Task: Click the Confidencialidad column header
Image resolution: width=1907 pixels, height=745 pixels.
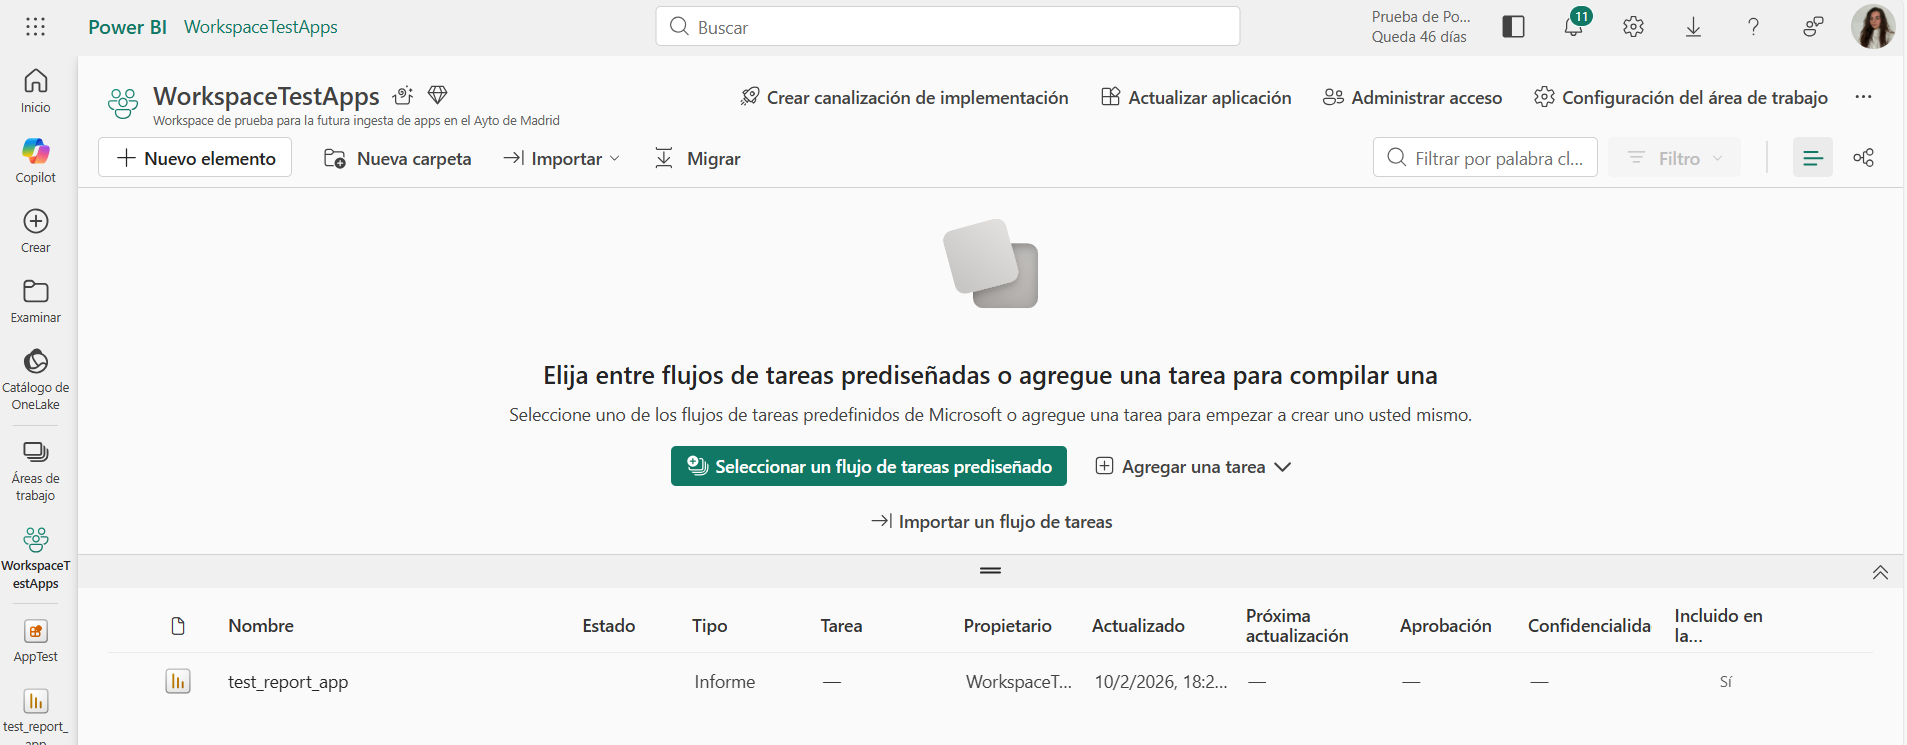Action: click(1589, 626)
